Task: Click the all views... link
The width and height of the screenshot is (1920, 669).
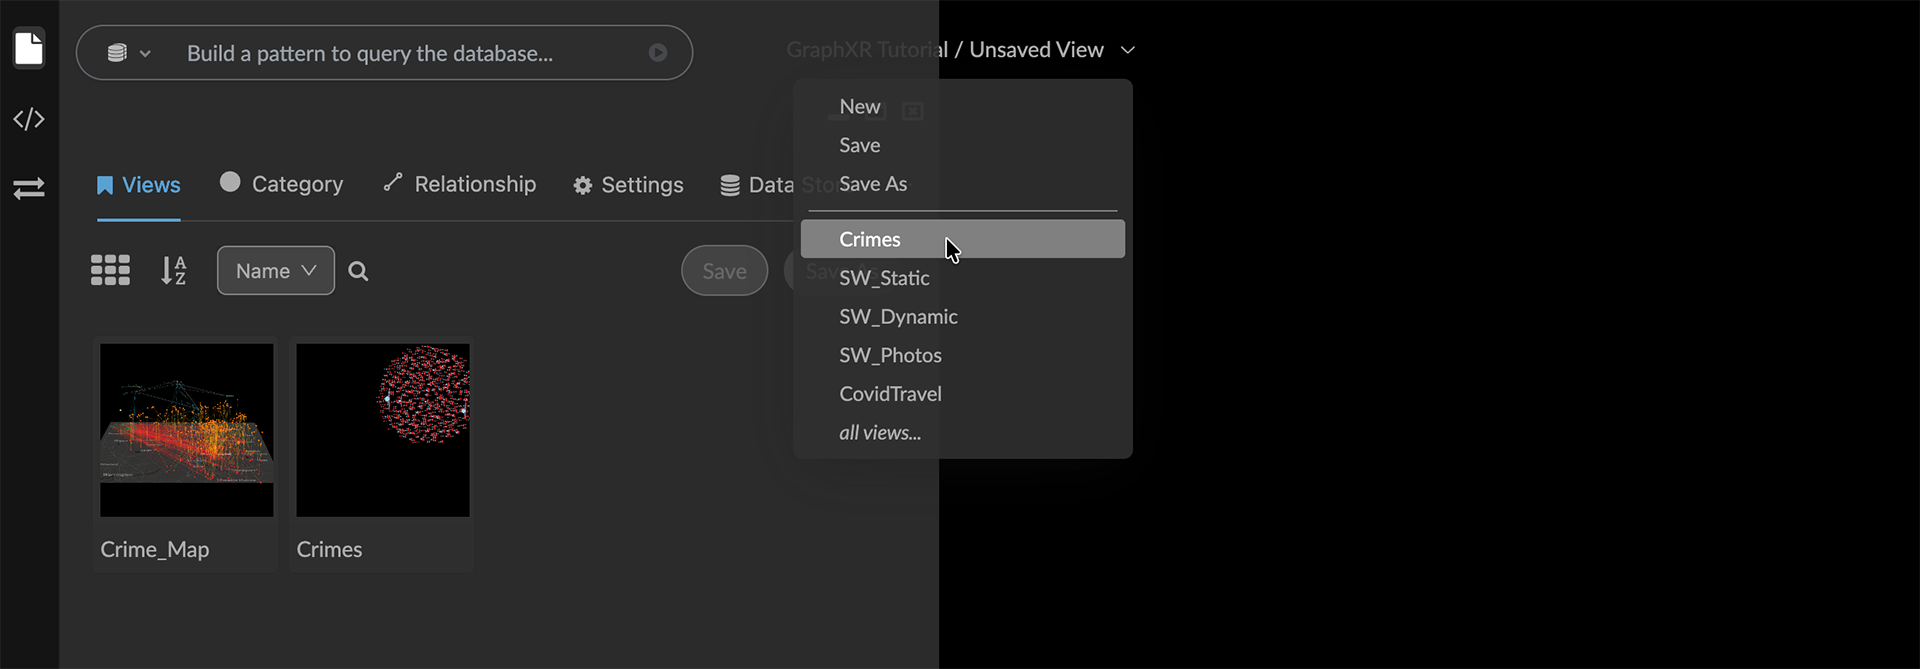Action: [880, 433]
